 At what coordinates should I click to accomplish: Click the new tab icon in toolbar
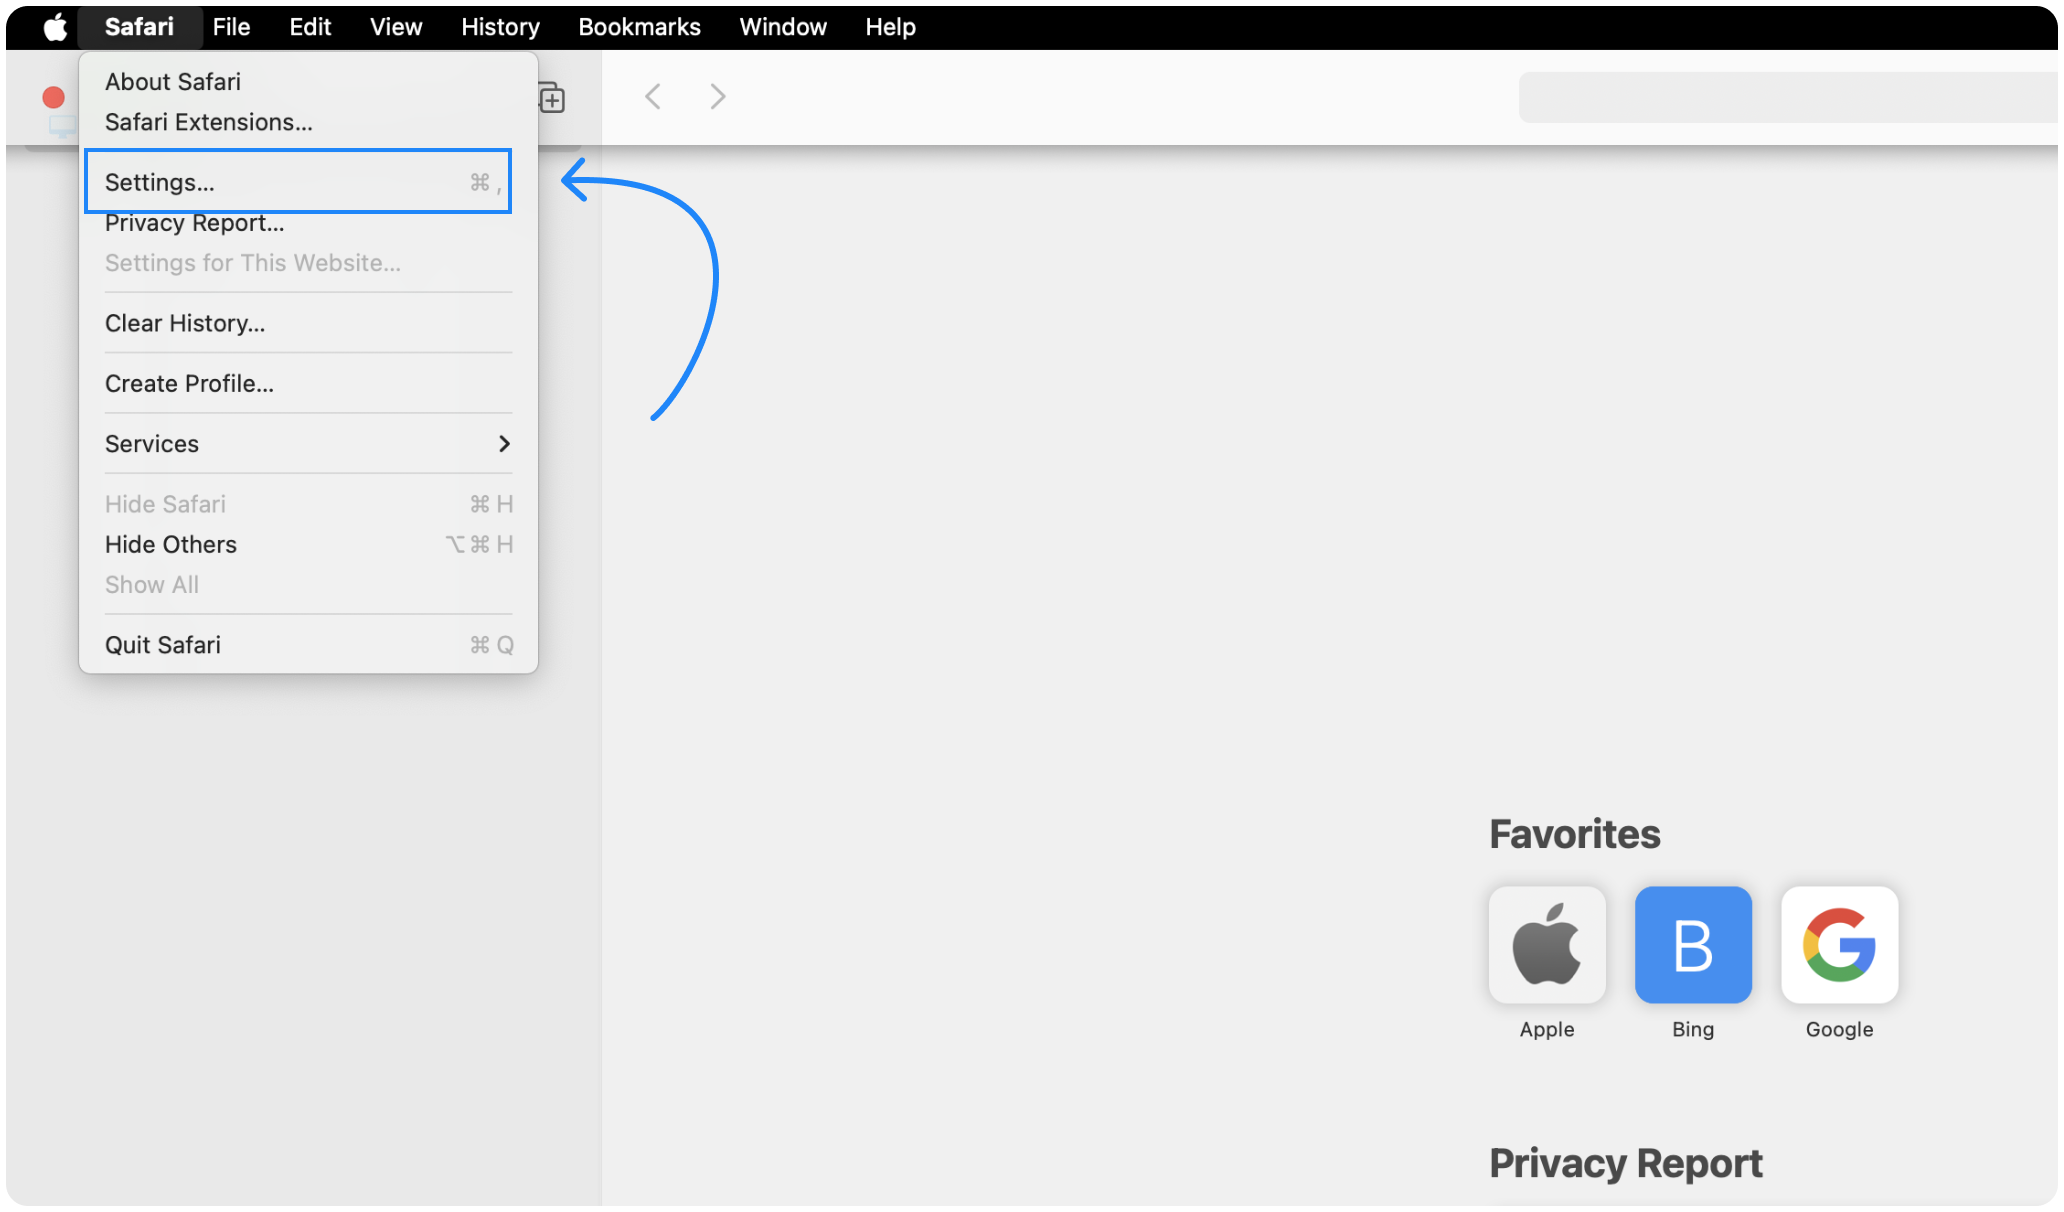(x=551, y=97)
